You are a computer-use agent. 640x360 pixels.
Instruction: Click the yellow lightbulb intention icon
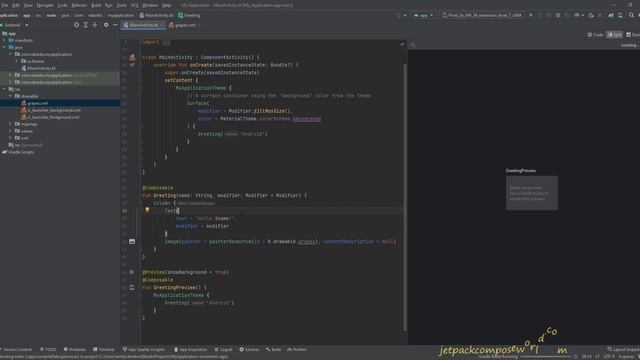pos(147,210)
